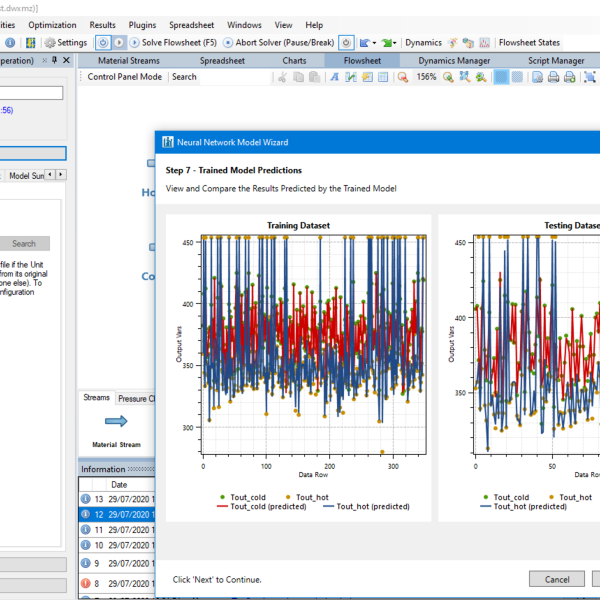Select the Flowsheet tab
Image resolution: width=600 pixels, height=600 pixels.
pos(362,60)
